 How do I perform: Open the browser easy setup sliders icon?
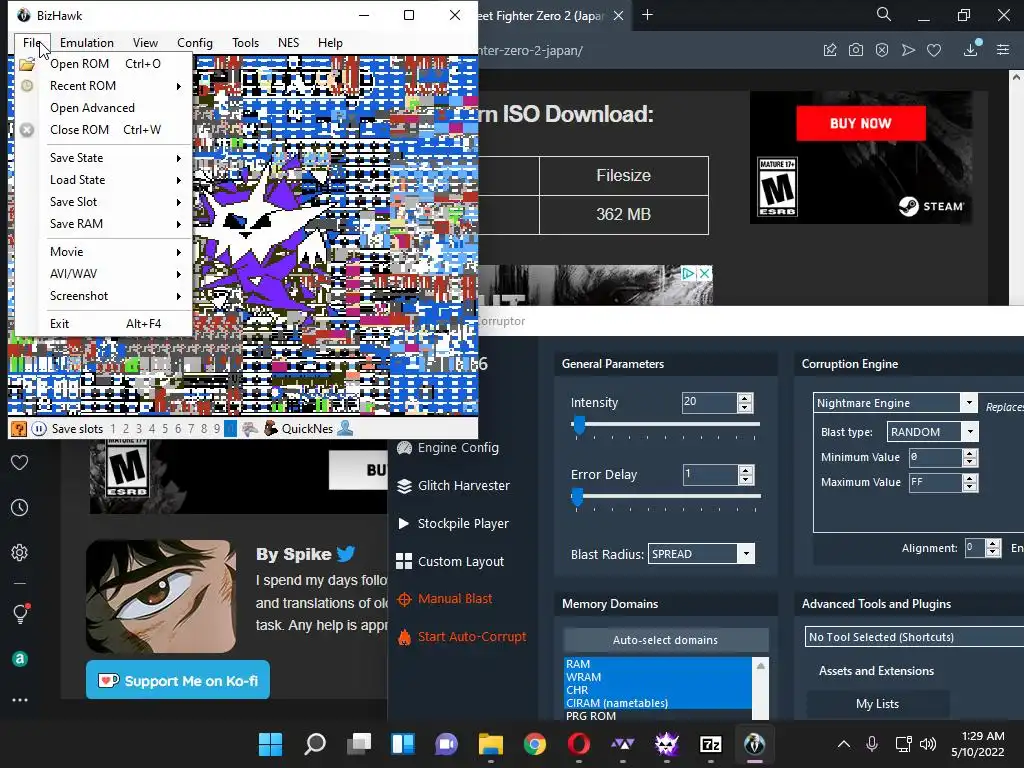pyautogui.click(x=1003, y=50)
